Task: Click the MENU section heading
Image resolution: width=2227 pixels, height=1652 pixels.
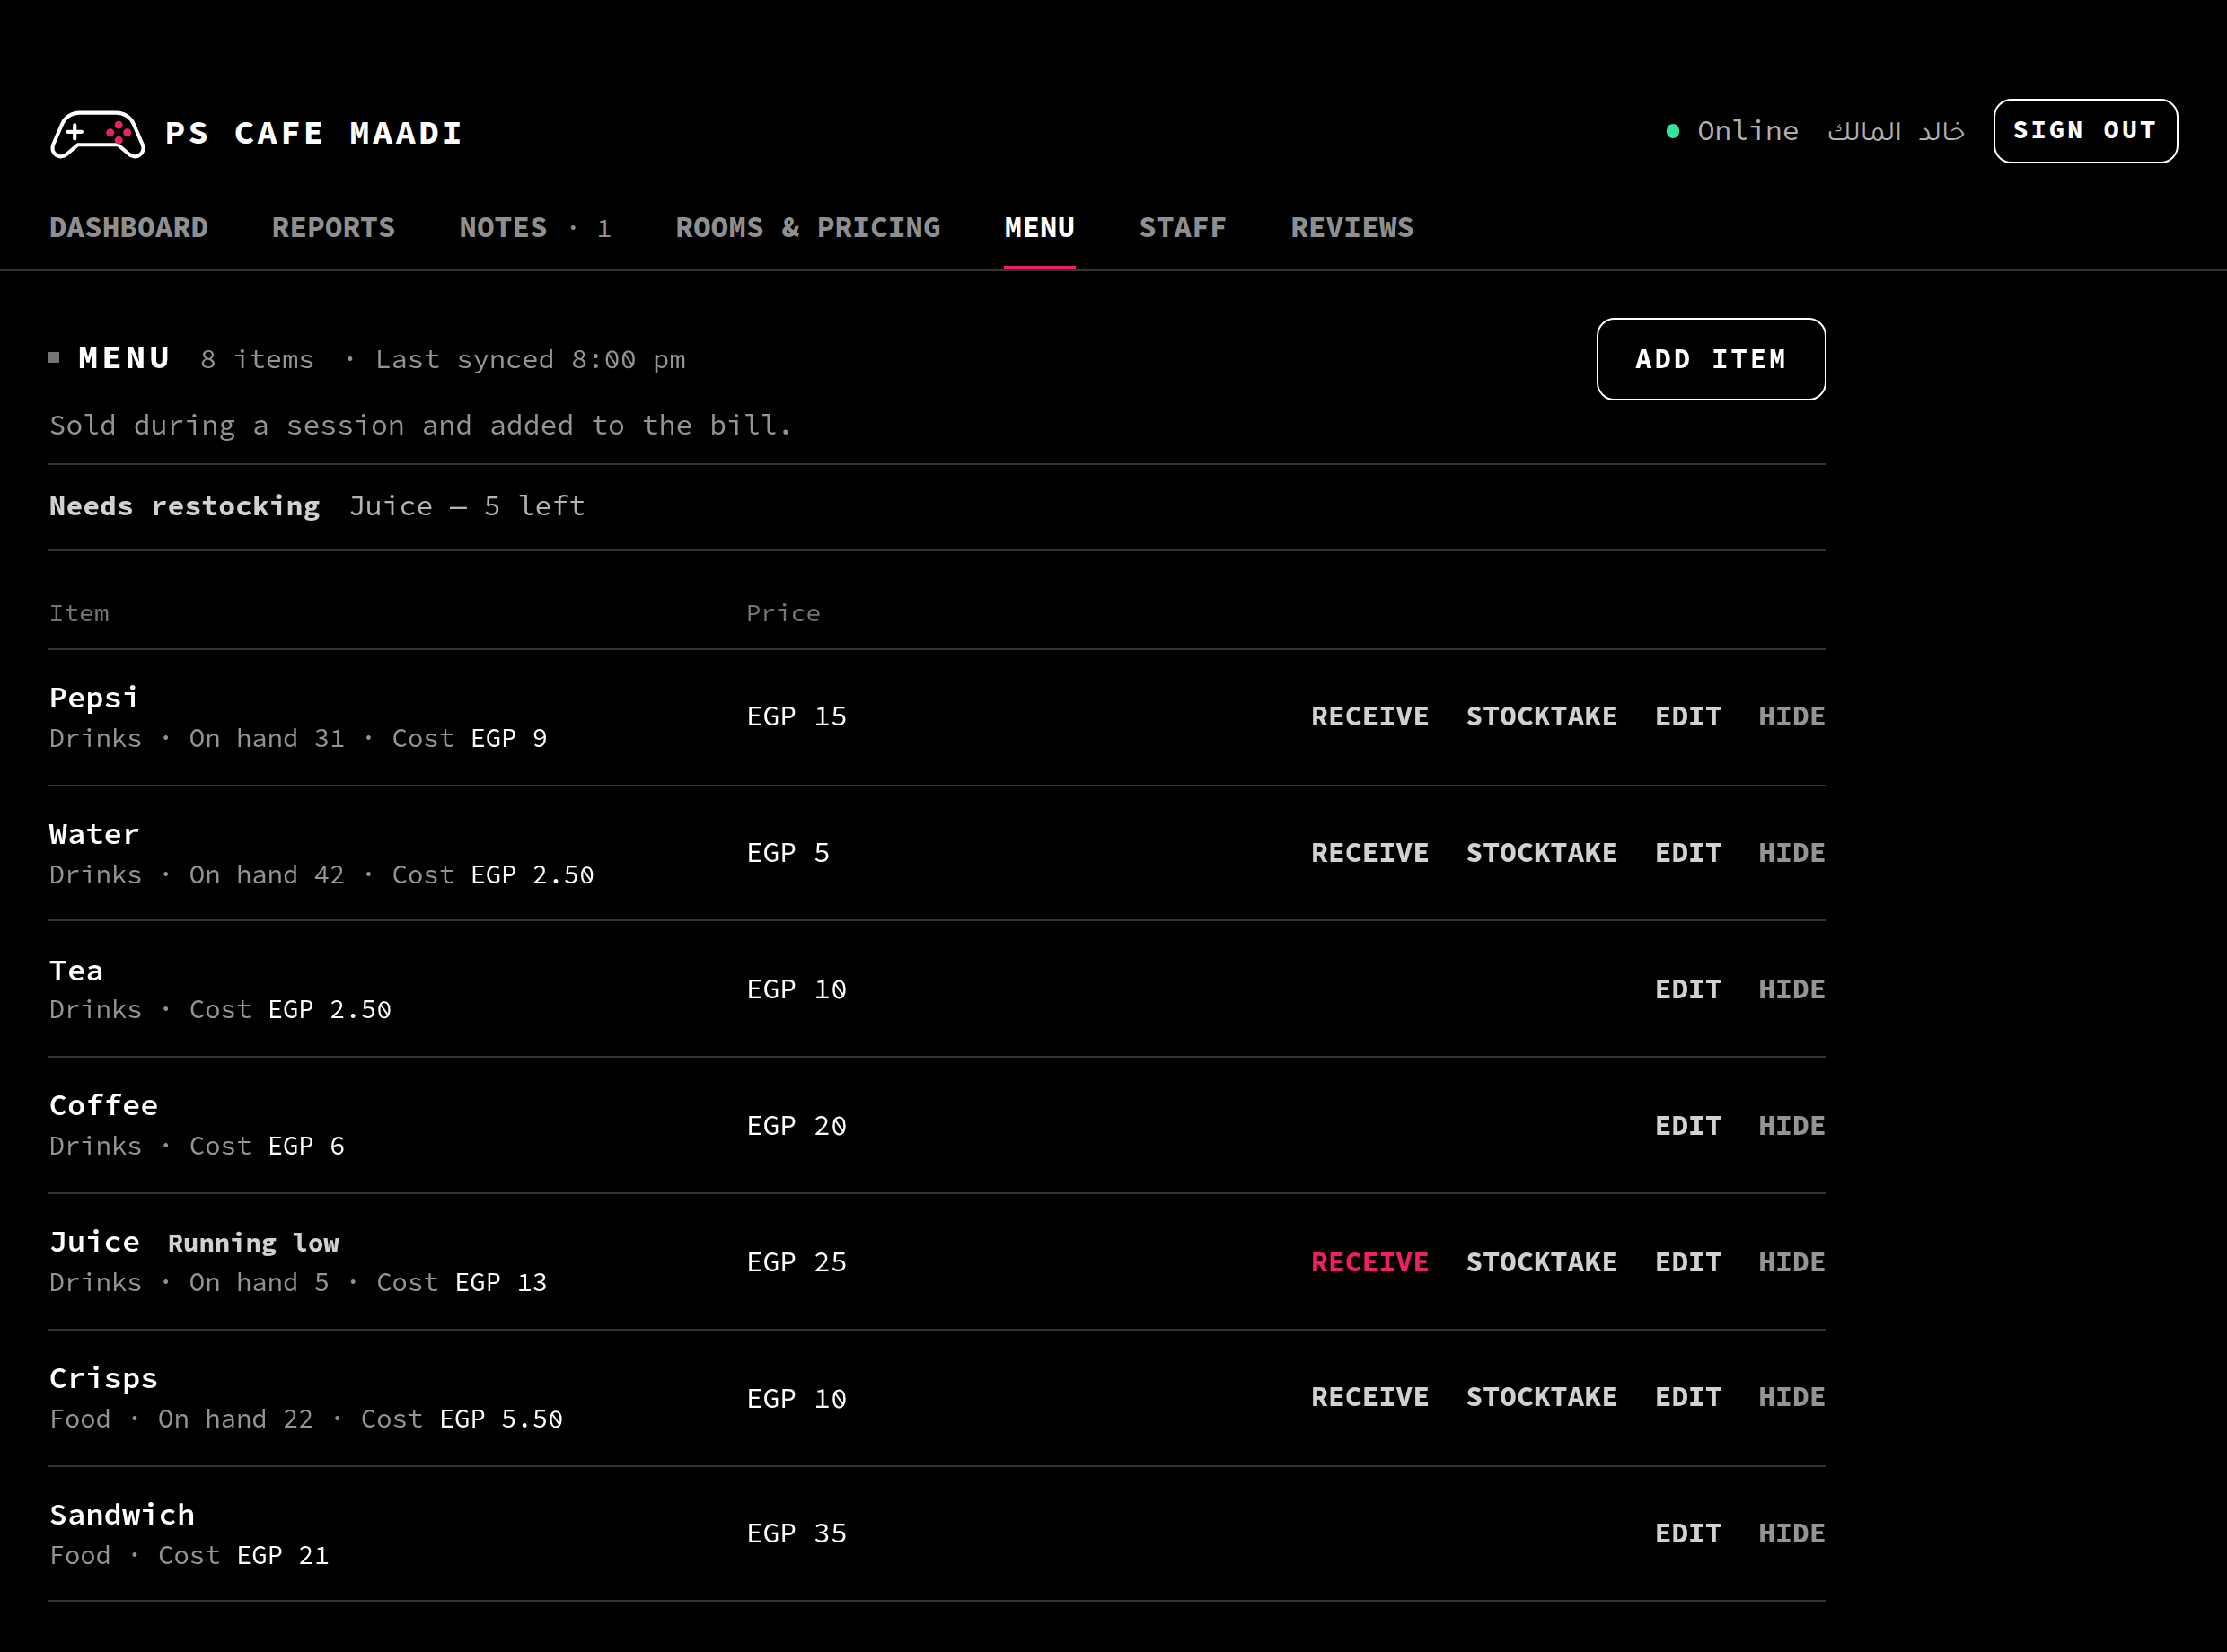Action: pyautogui.click(x=125, y=358)
